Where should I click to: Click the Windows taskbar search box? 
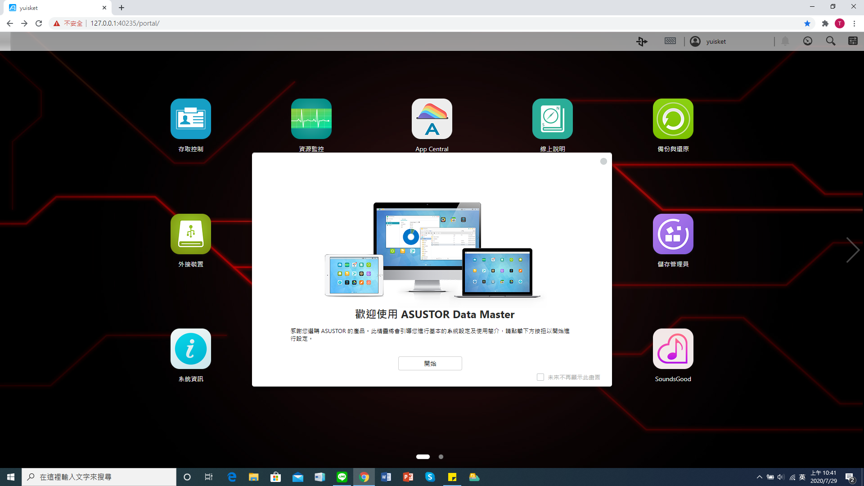tap(99, 477)
